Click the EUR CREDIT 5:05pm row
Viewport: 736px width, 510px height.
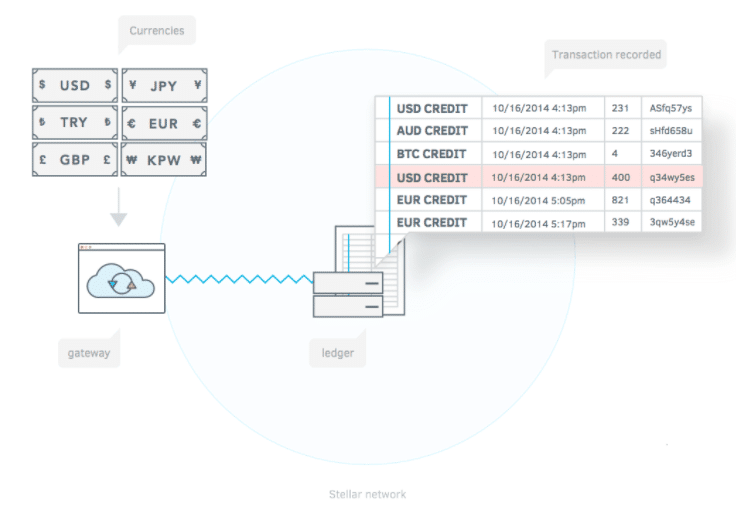click(538, 200)
